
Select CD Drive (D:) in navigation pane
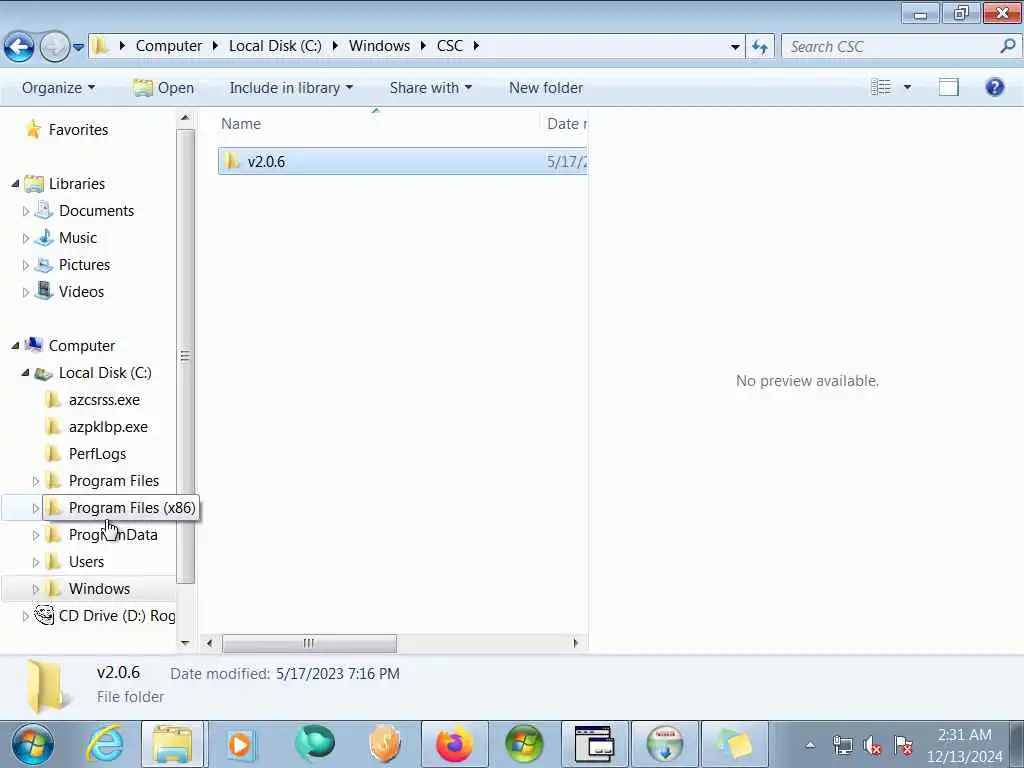pyautogui.click(x=116, y=615)
